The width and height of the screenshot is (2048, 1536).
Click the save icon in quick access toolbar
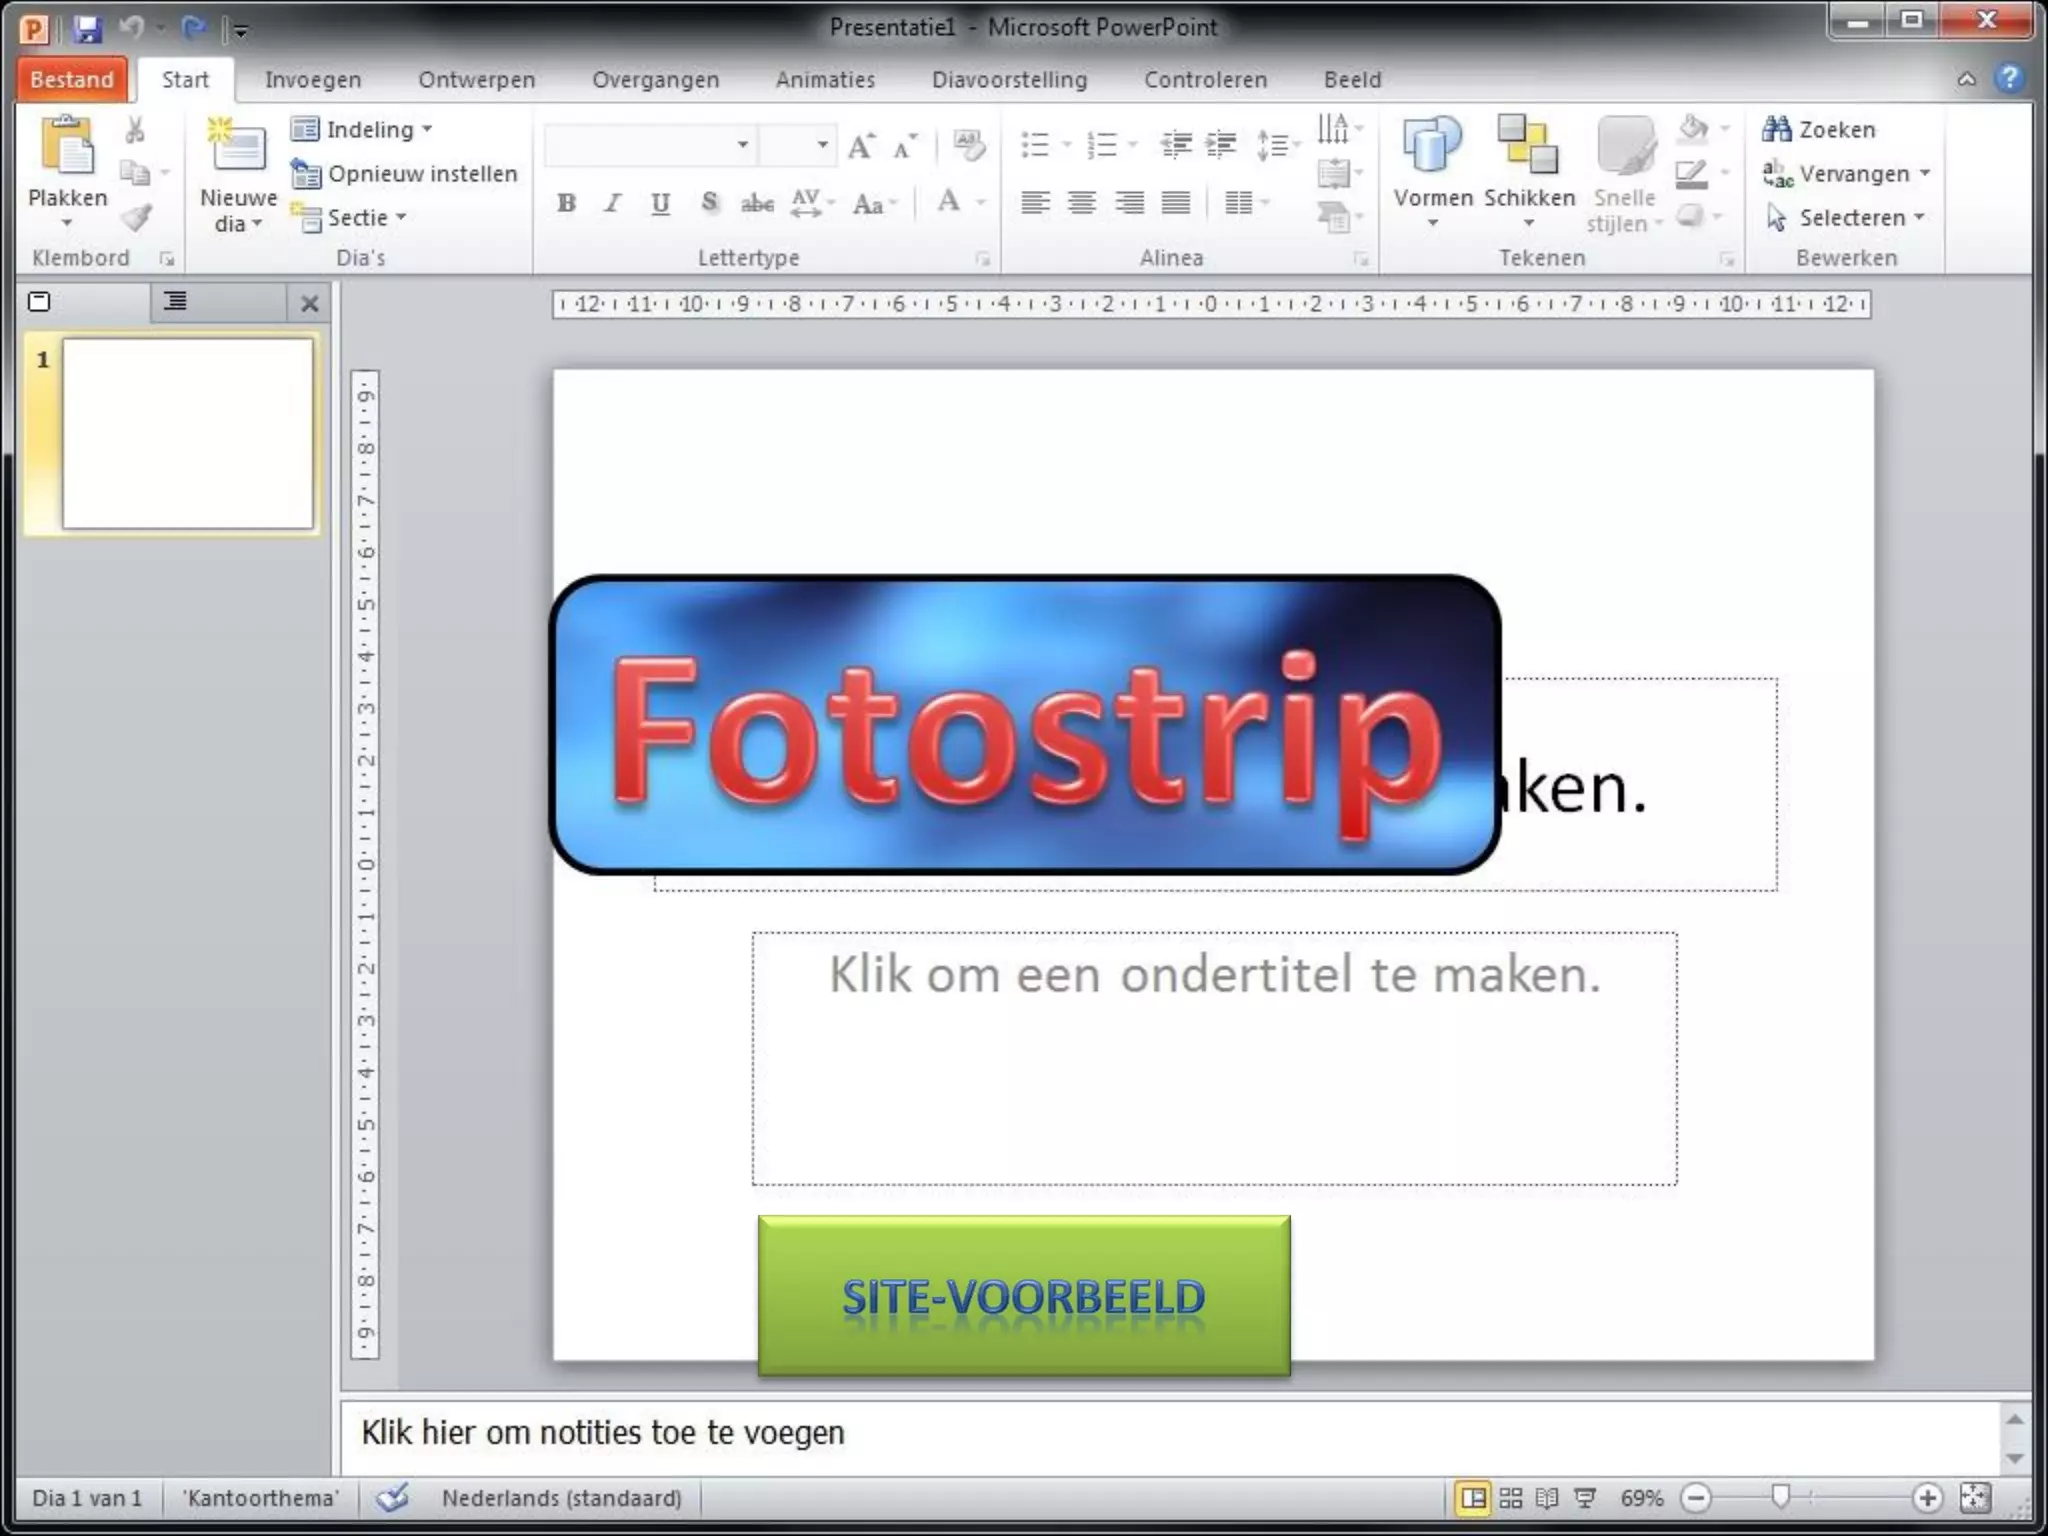[x=87, y=28]
